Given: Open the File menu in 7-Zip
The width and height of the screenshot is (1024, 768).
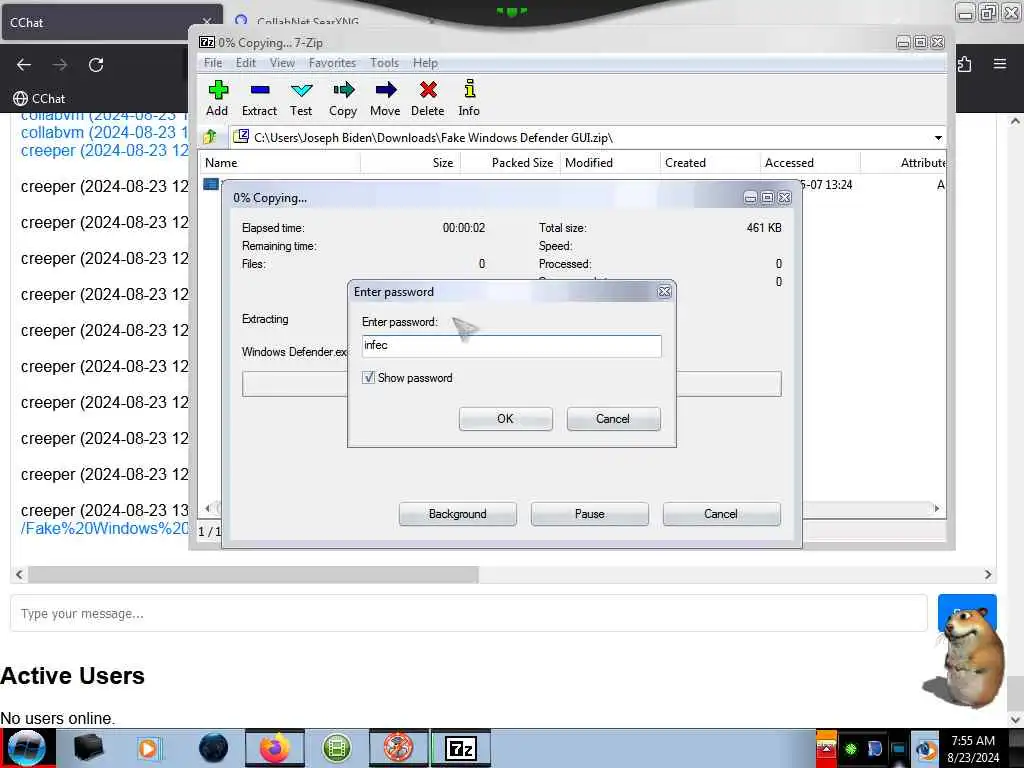Looking at the screenshot, I should [213, 63].
